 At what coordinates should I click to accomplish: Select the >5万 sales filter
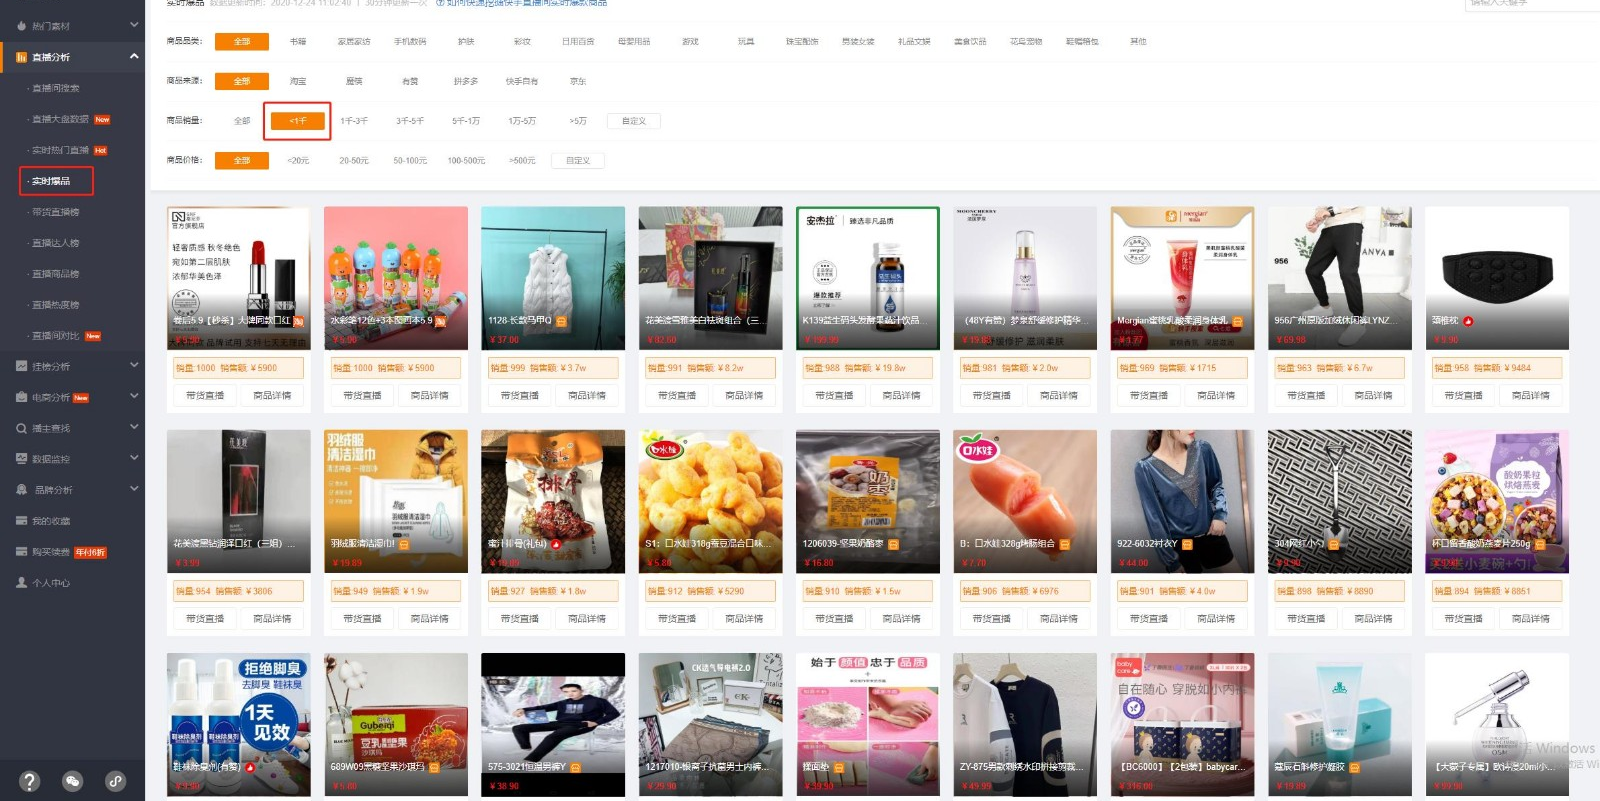(x=578, y=121)
